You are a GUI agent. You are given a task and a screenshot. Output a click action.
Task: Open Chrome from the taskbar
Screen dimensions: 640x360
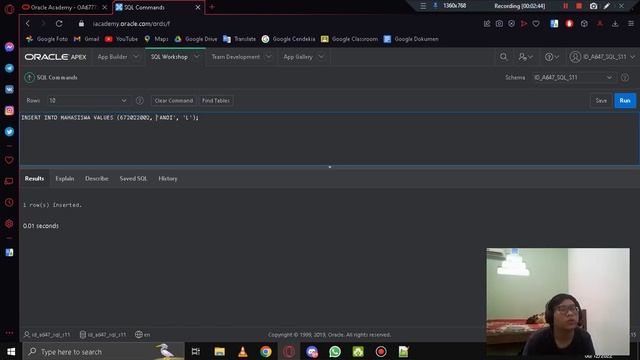(x=266, y=351)
